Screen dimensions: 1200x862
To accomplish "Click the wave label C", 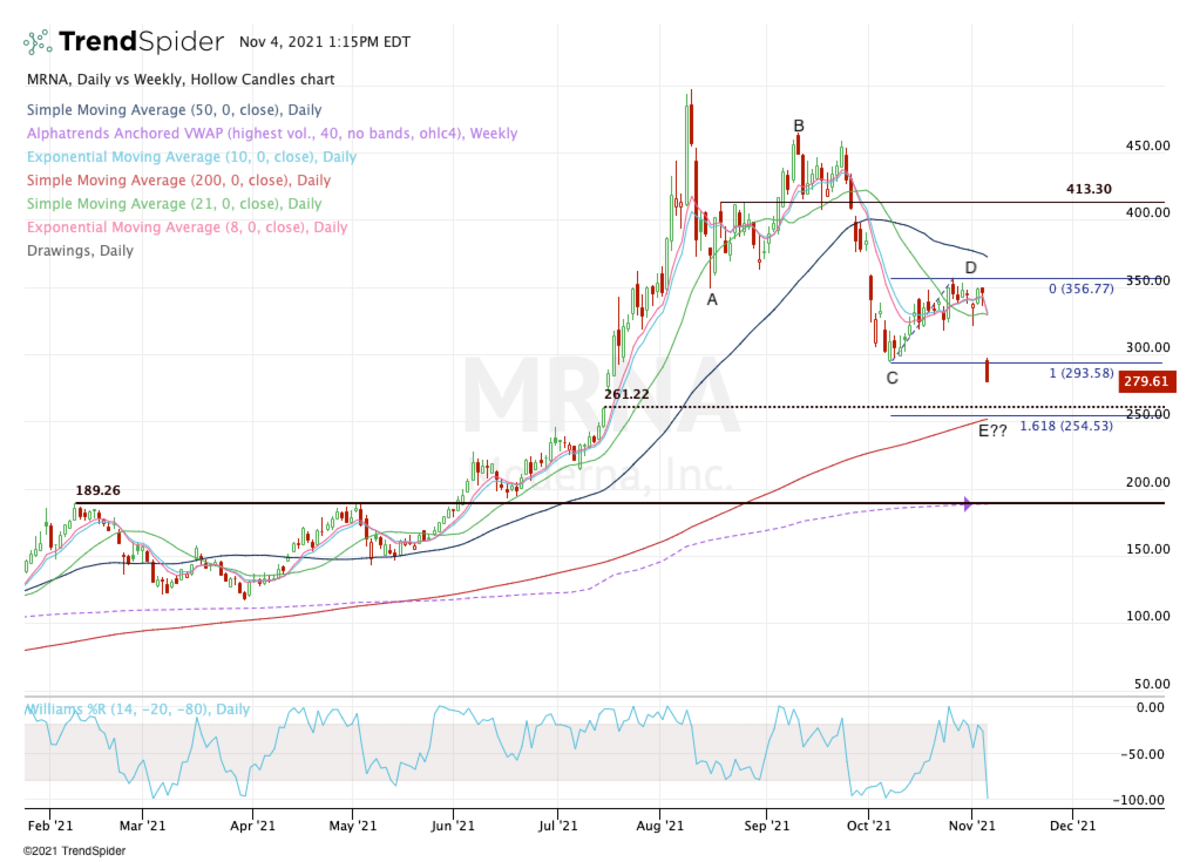I will (892, 378).
